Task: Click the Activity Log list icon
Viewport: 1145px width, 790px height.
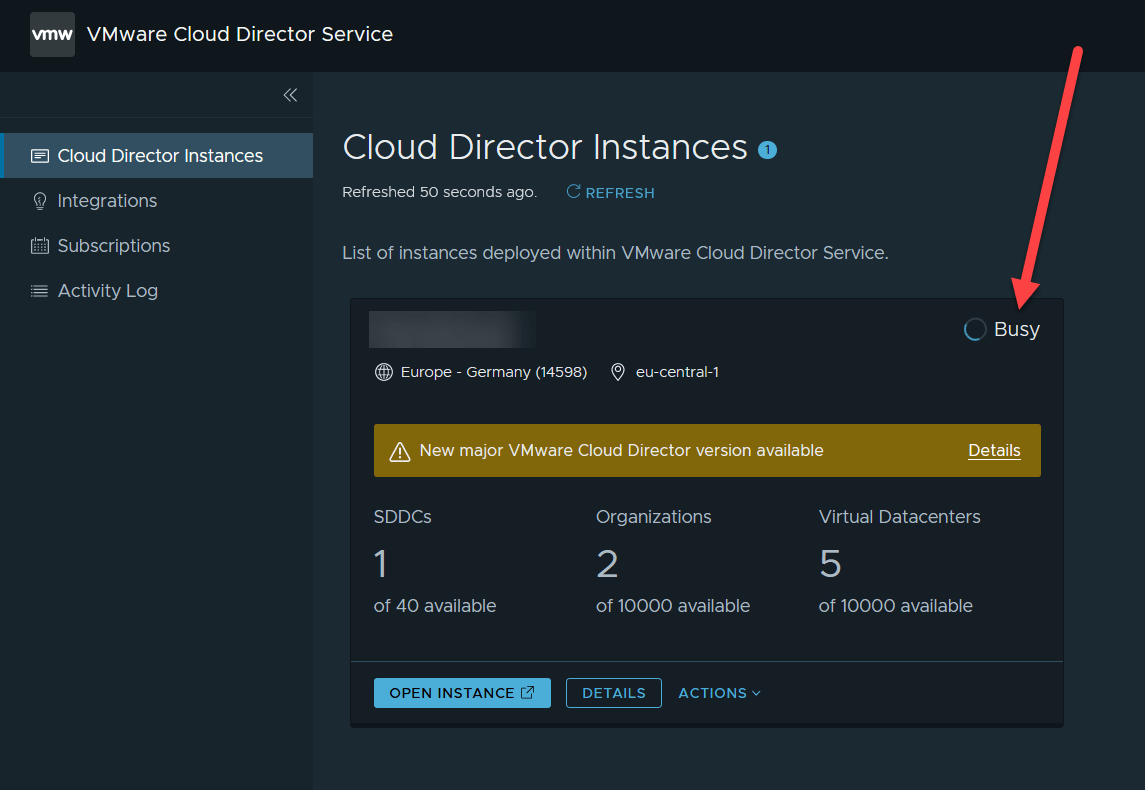Action: [40, 291]
